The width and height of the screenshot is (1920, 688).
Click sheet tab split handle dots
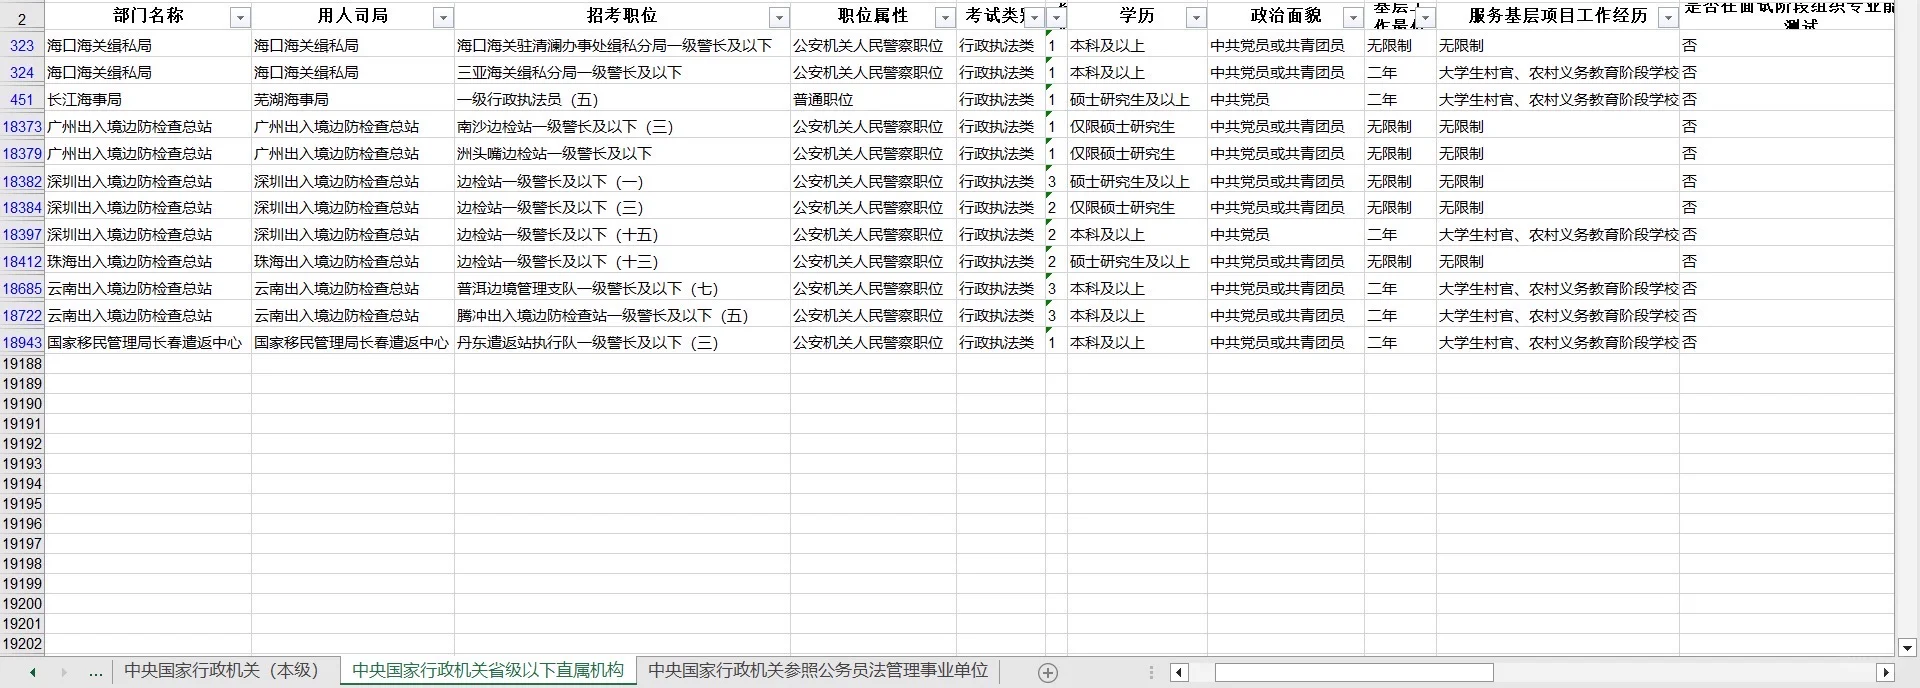click(1151, 673)
